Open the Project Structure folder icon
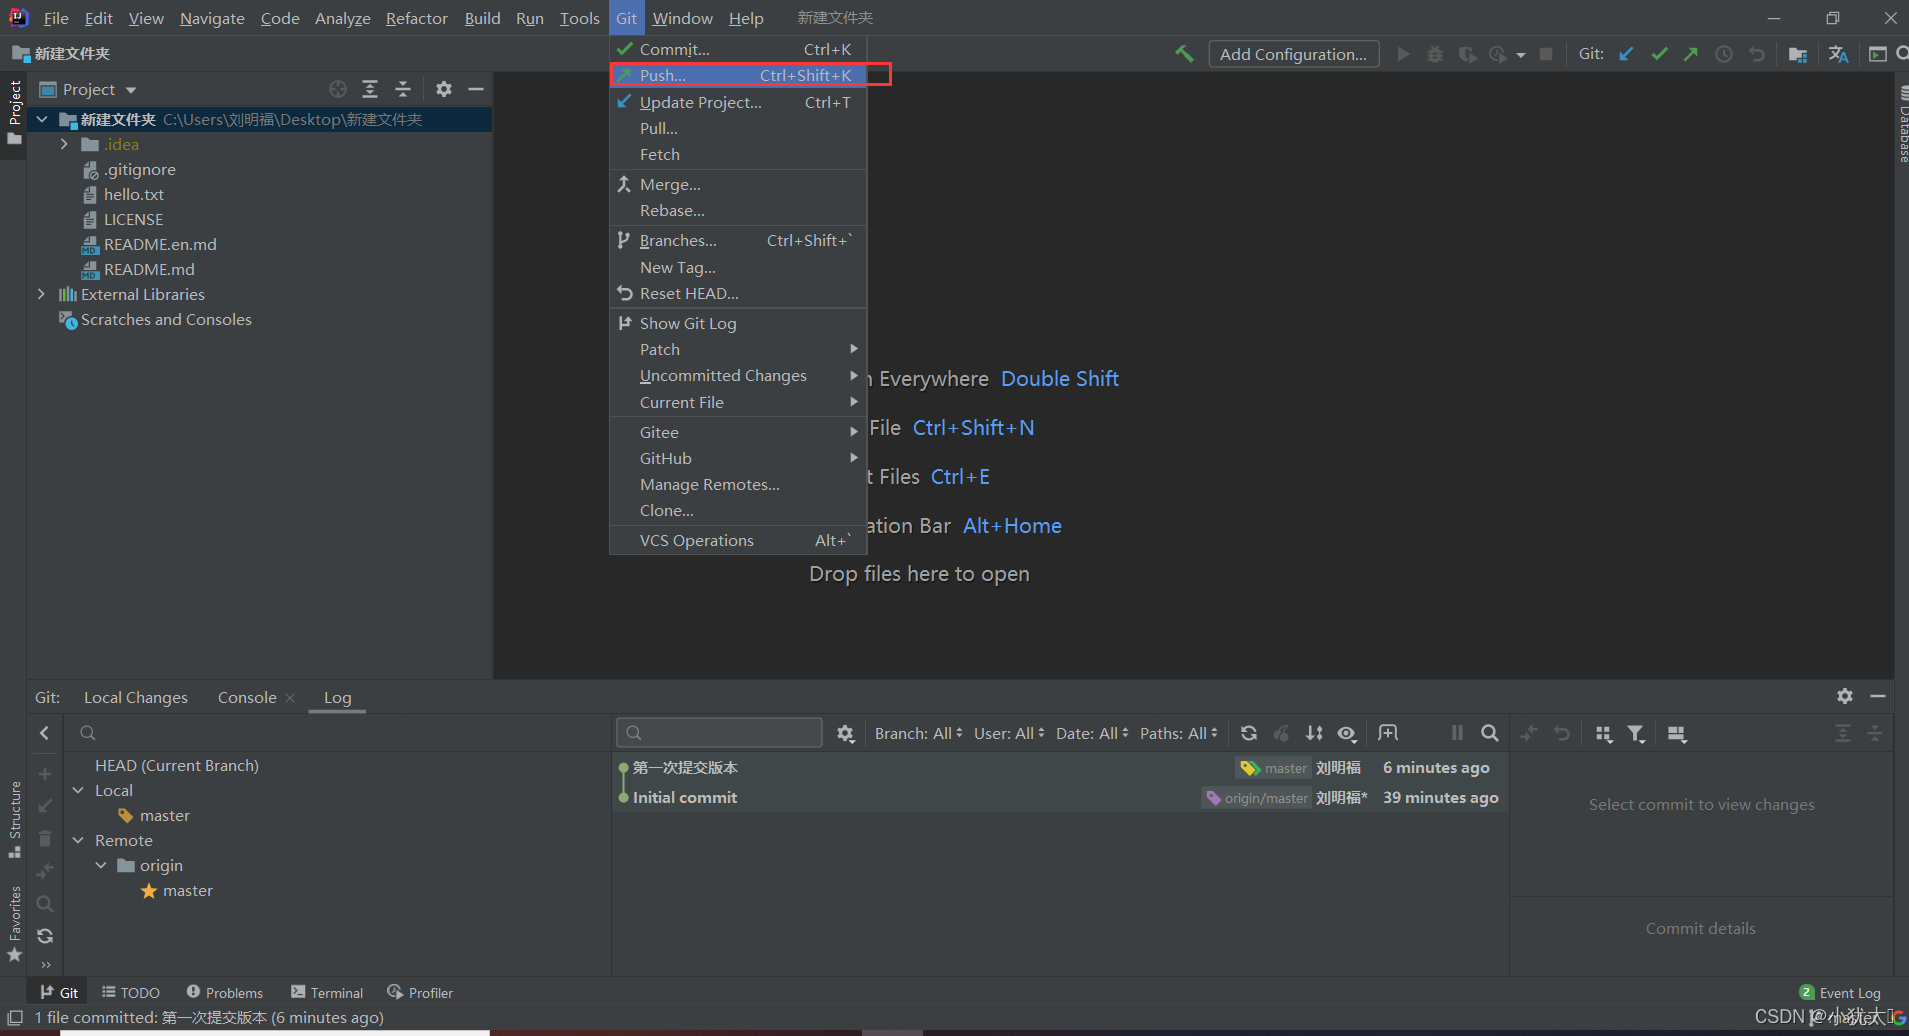 coord(1798,54)
